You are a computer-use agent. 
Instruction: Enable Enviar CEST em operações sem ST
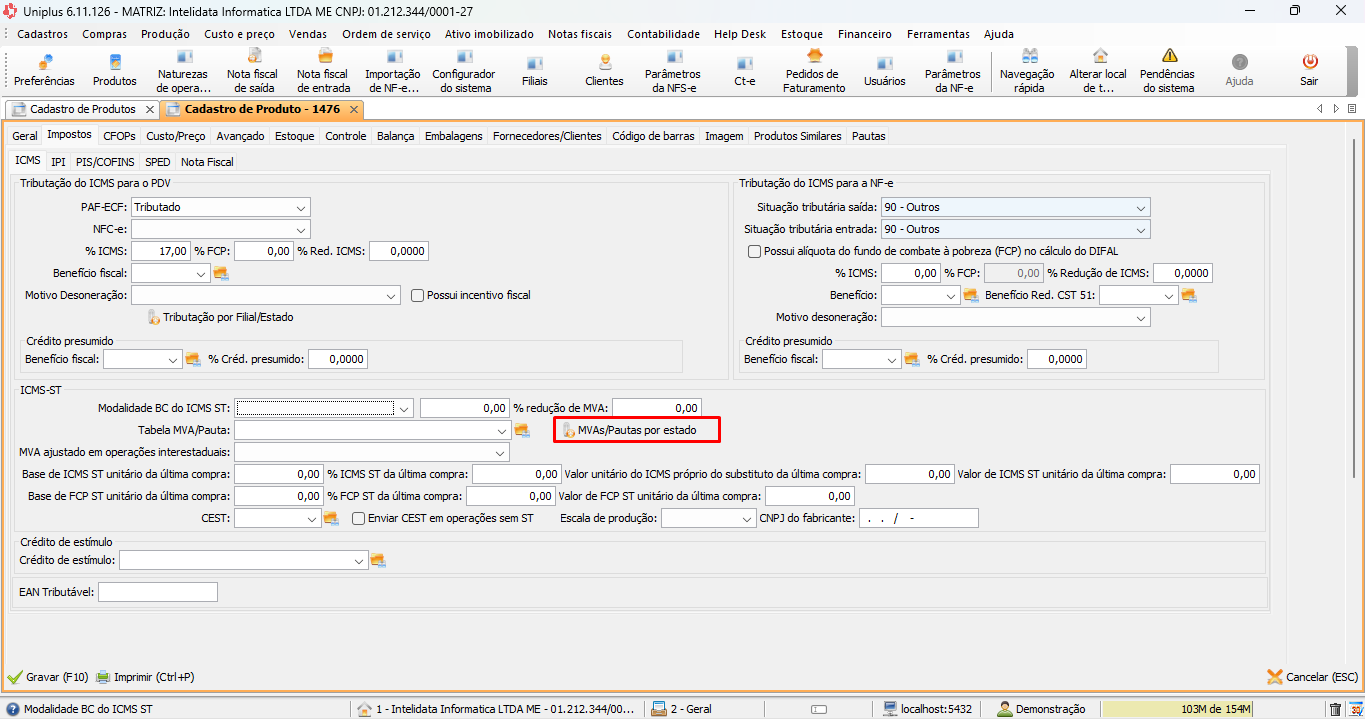click(x=359, y=518)
